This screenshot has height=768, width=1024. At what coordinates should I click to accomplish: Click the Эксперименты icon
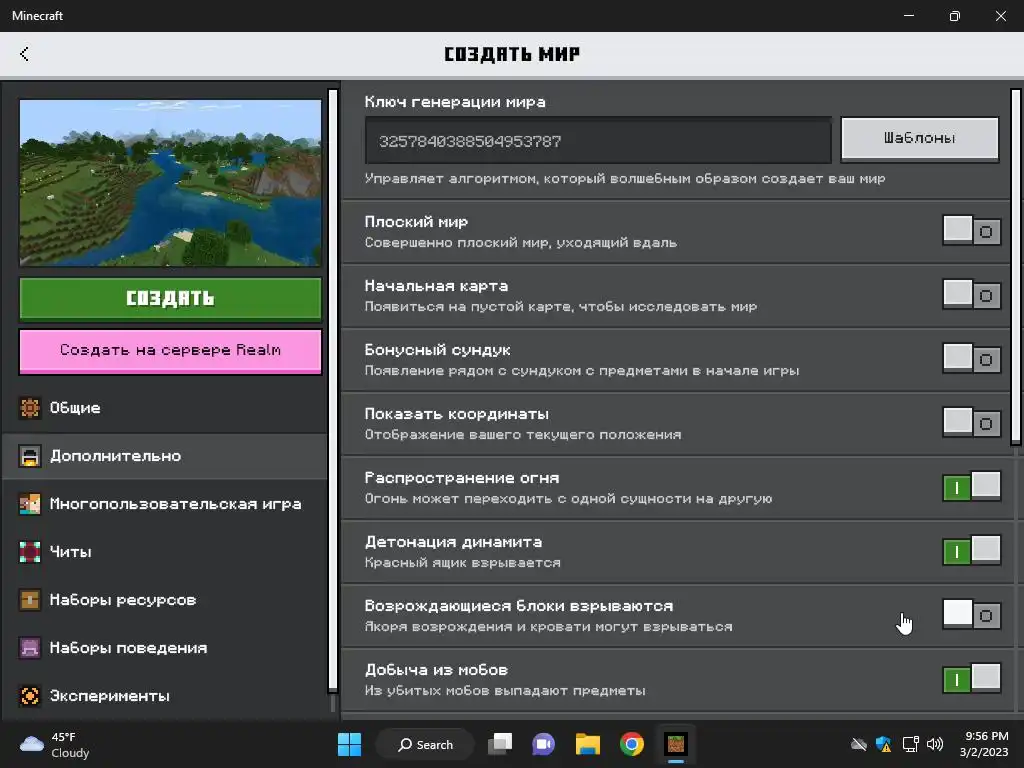tap(29, 696)
